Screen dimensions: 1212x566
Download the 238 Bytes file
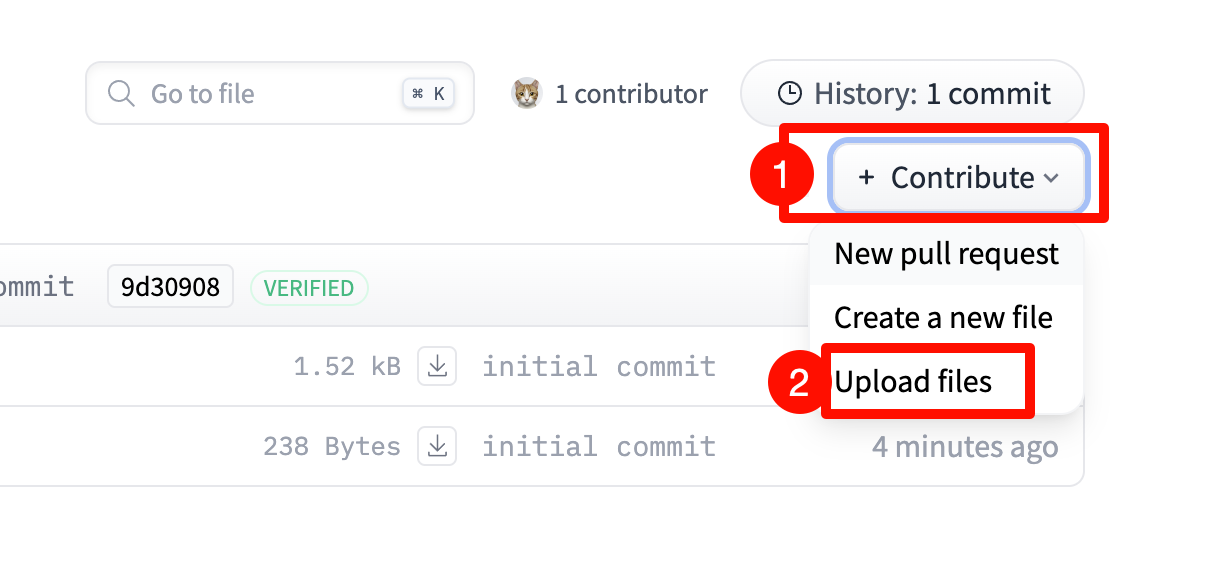(437, 446)
